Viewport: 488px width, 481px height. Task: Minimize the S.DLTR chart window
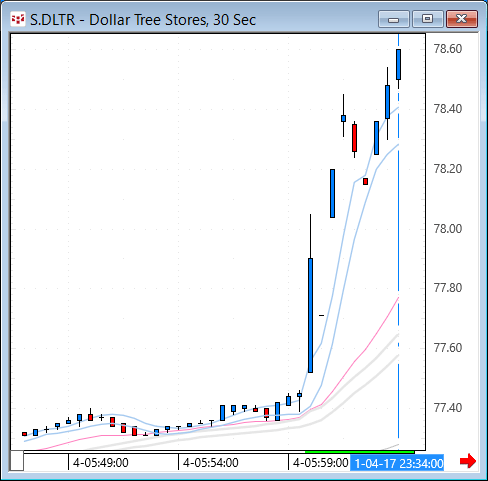394,19
